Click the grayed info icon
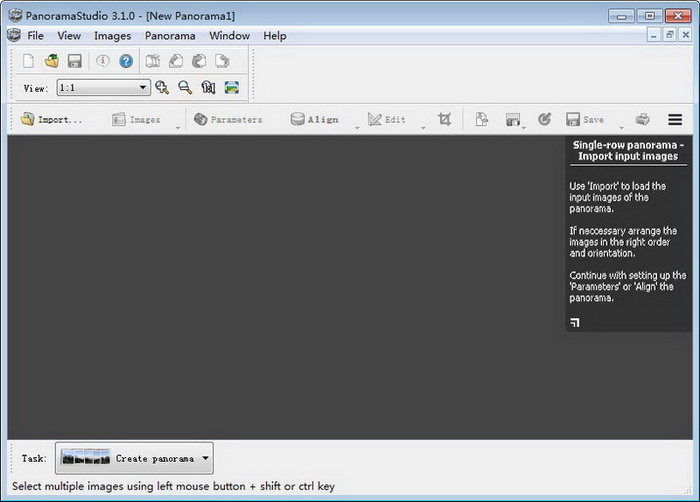Viewport: 700px width, 502px height. pos(103,61)
